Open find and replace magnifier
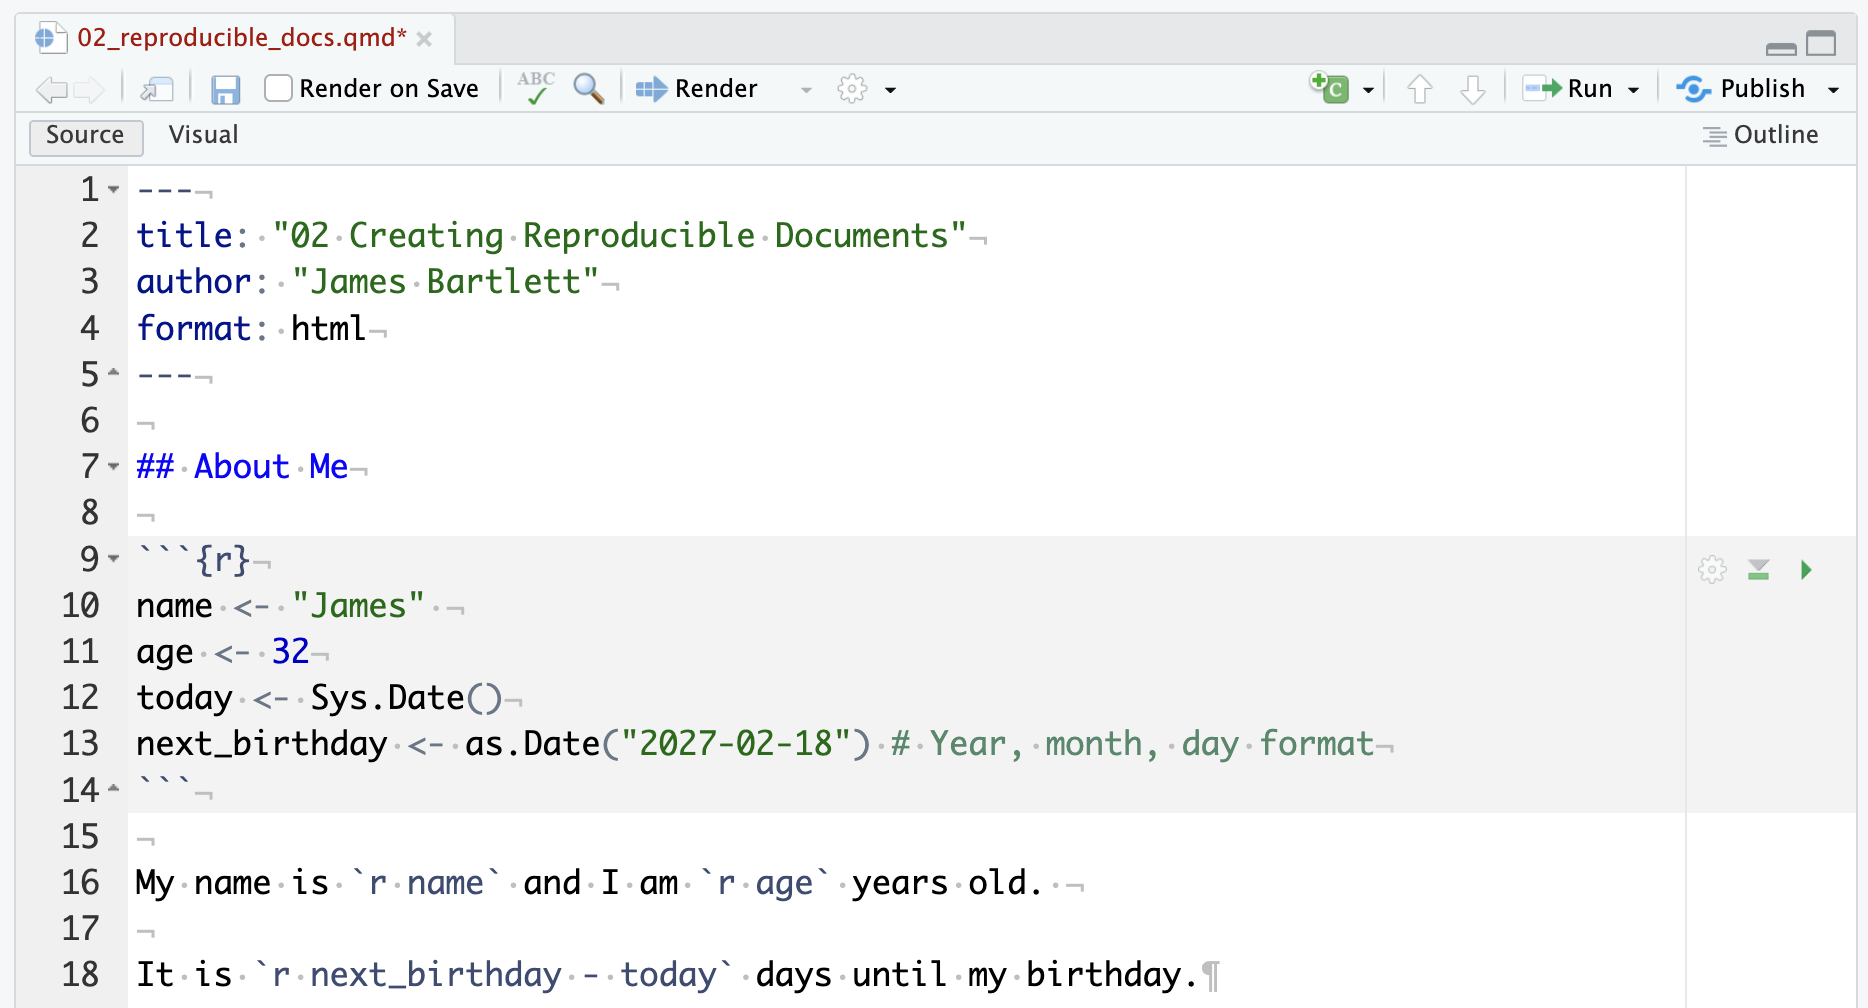The height and width of the screenshot is (1008, 1868). (x=589, y=89)
